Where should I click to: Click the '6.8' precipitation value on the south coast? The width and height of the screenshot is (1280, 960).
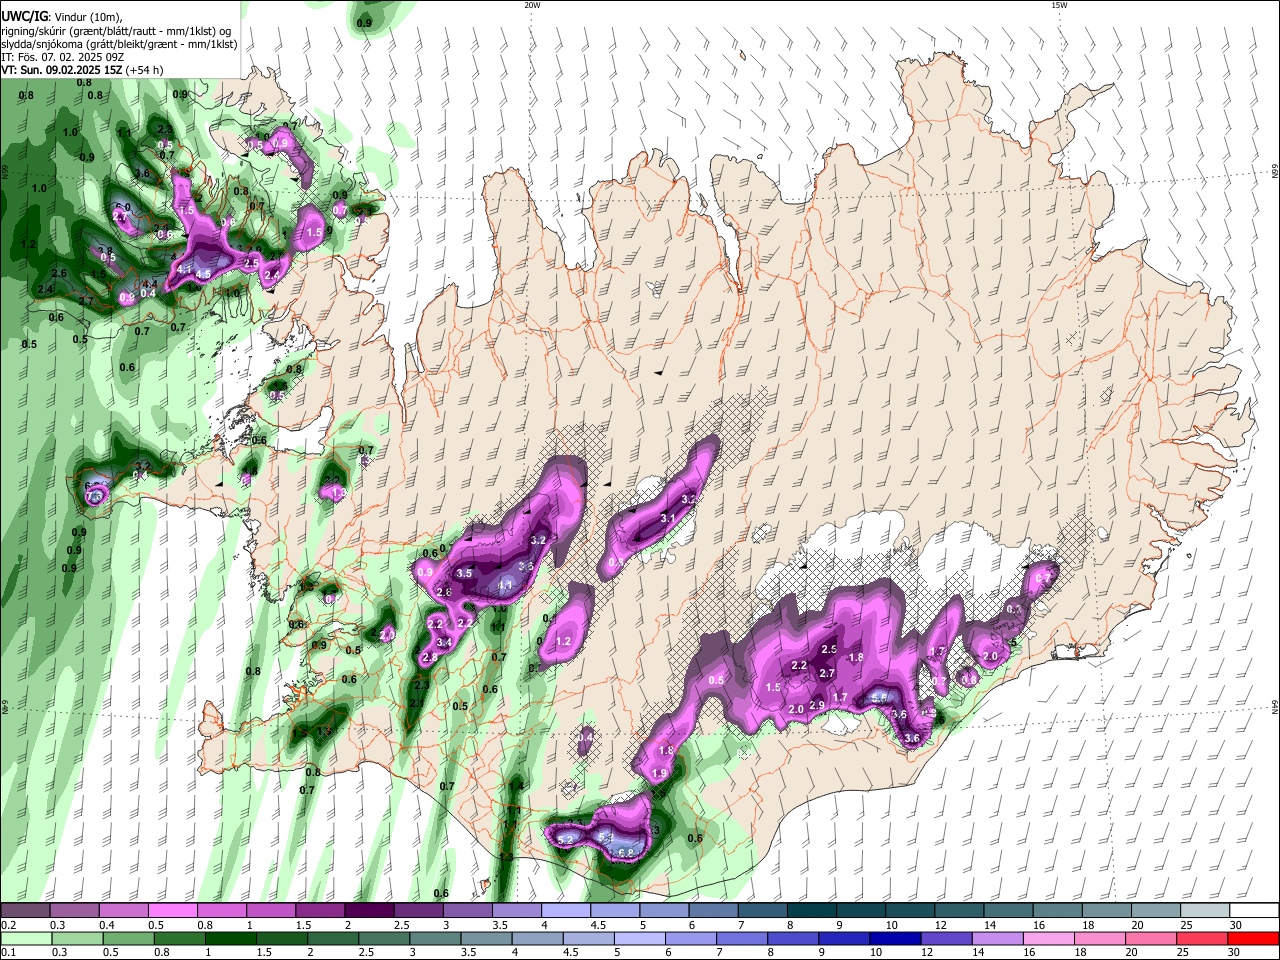(x=627, y=853)
